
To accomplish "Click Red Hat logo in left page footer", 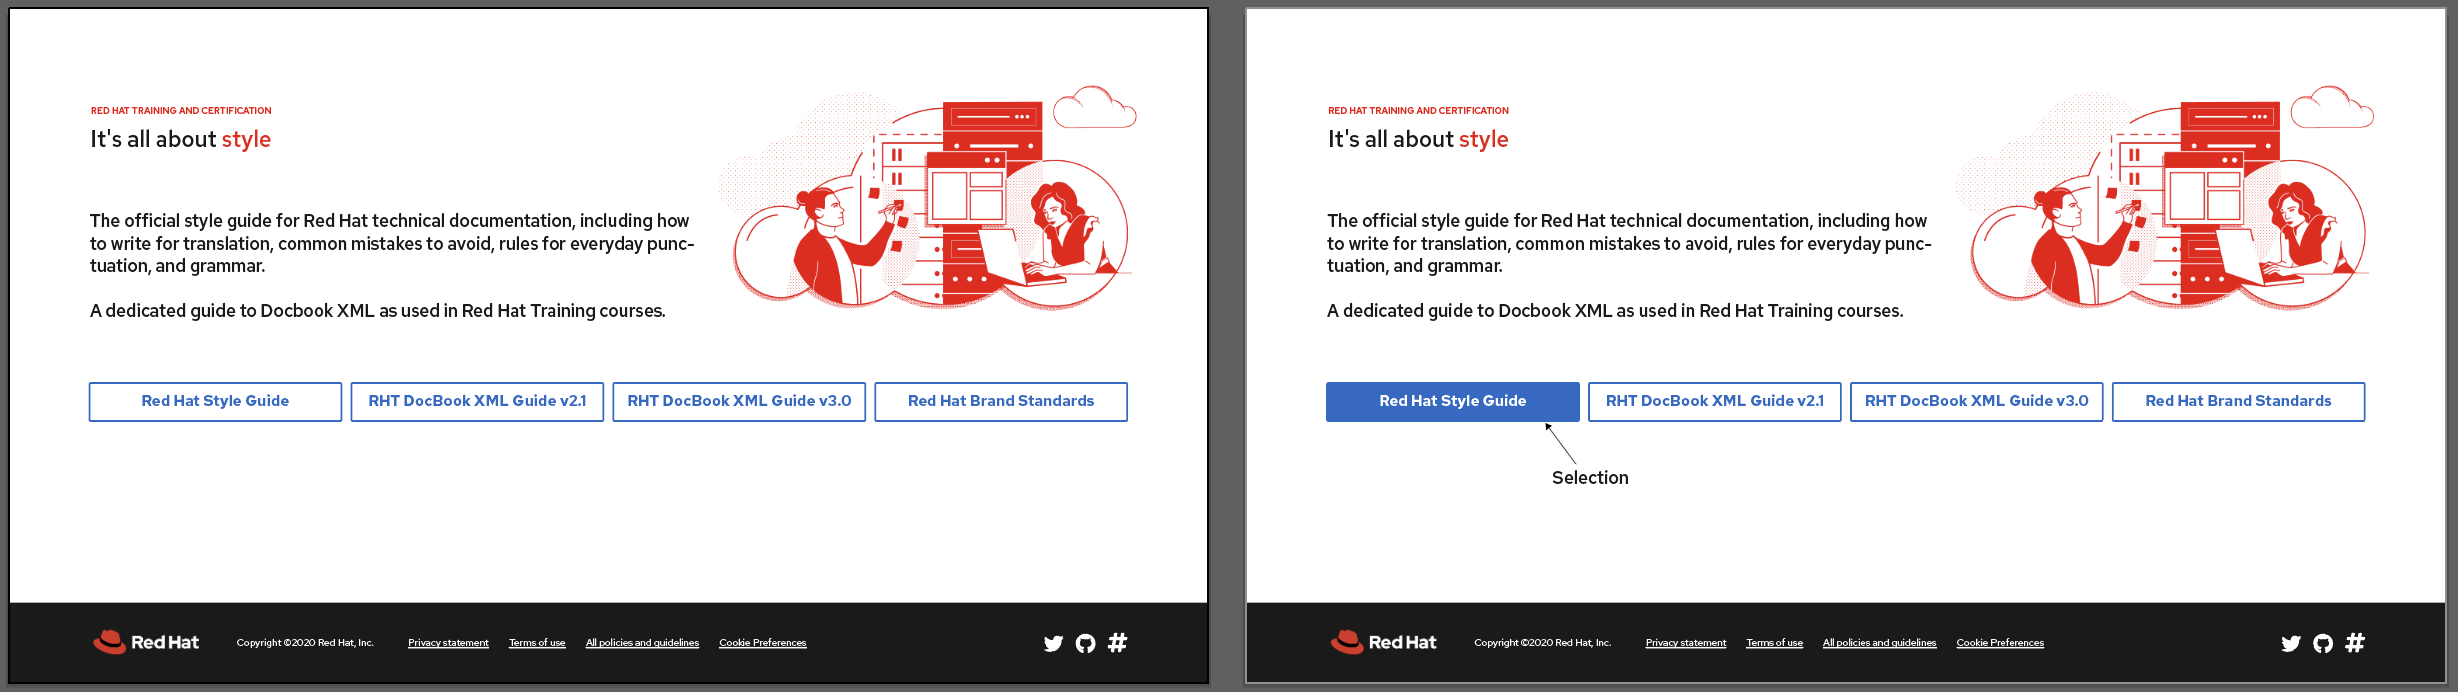I will click(x=146, y=642).
